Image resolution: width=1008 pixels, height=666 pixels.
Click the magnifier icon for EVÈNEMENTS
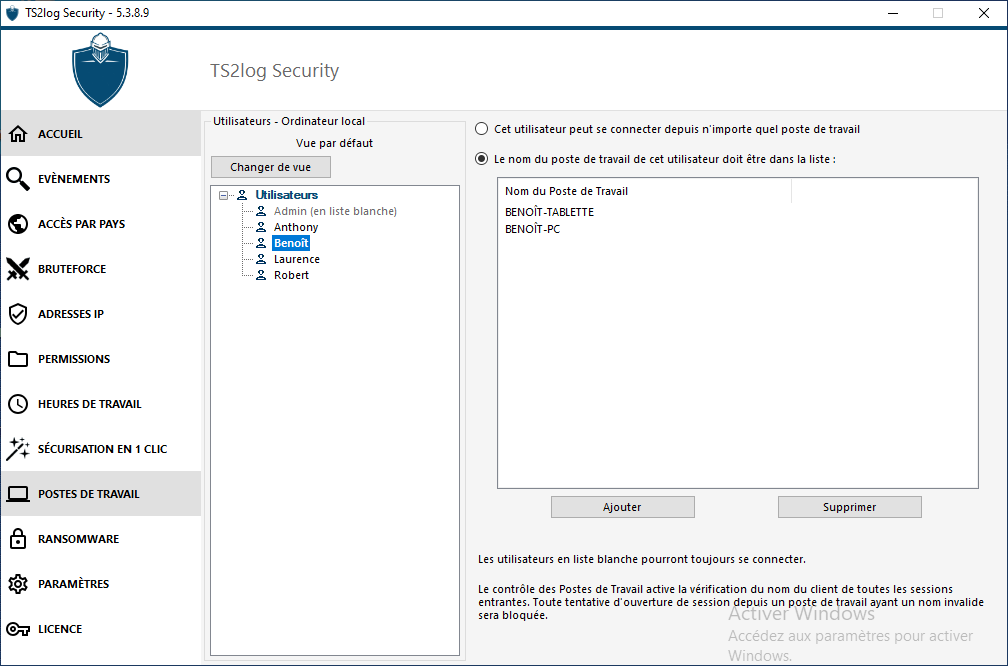coord(18,179)
